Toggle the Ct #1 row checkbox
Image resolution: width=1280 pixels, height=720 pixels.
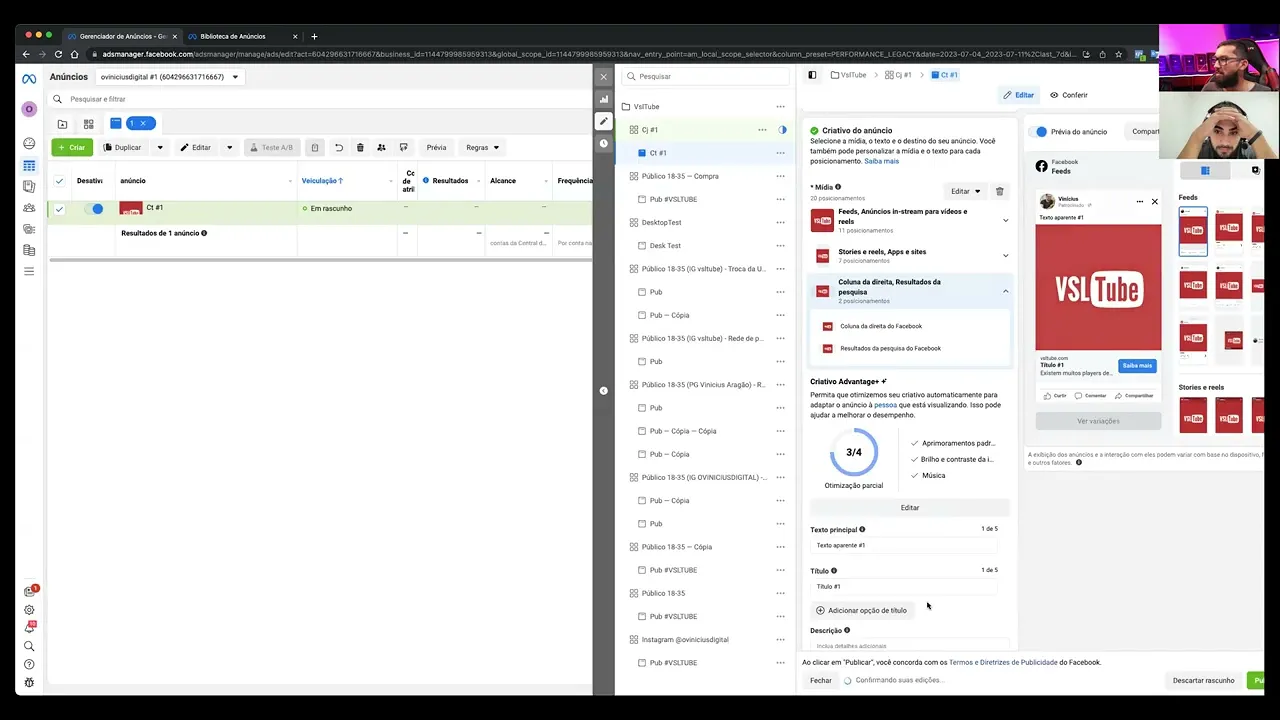click(59, 209)
